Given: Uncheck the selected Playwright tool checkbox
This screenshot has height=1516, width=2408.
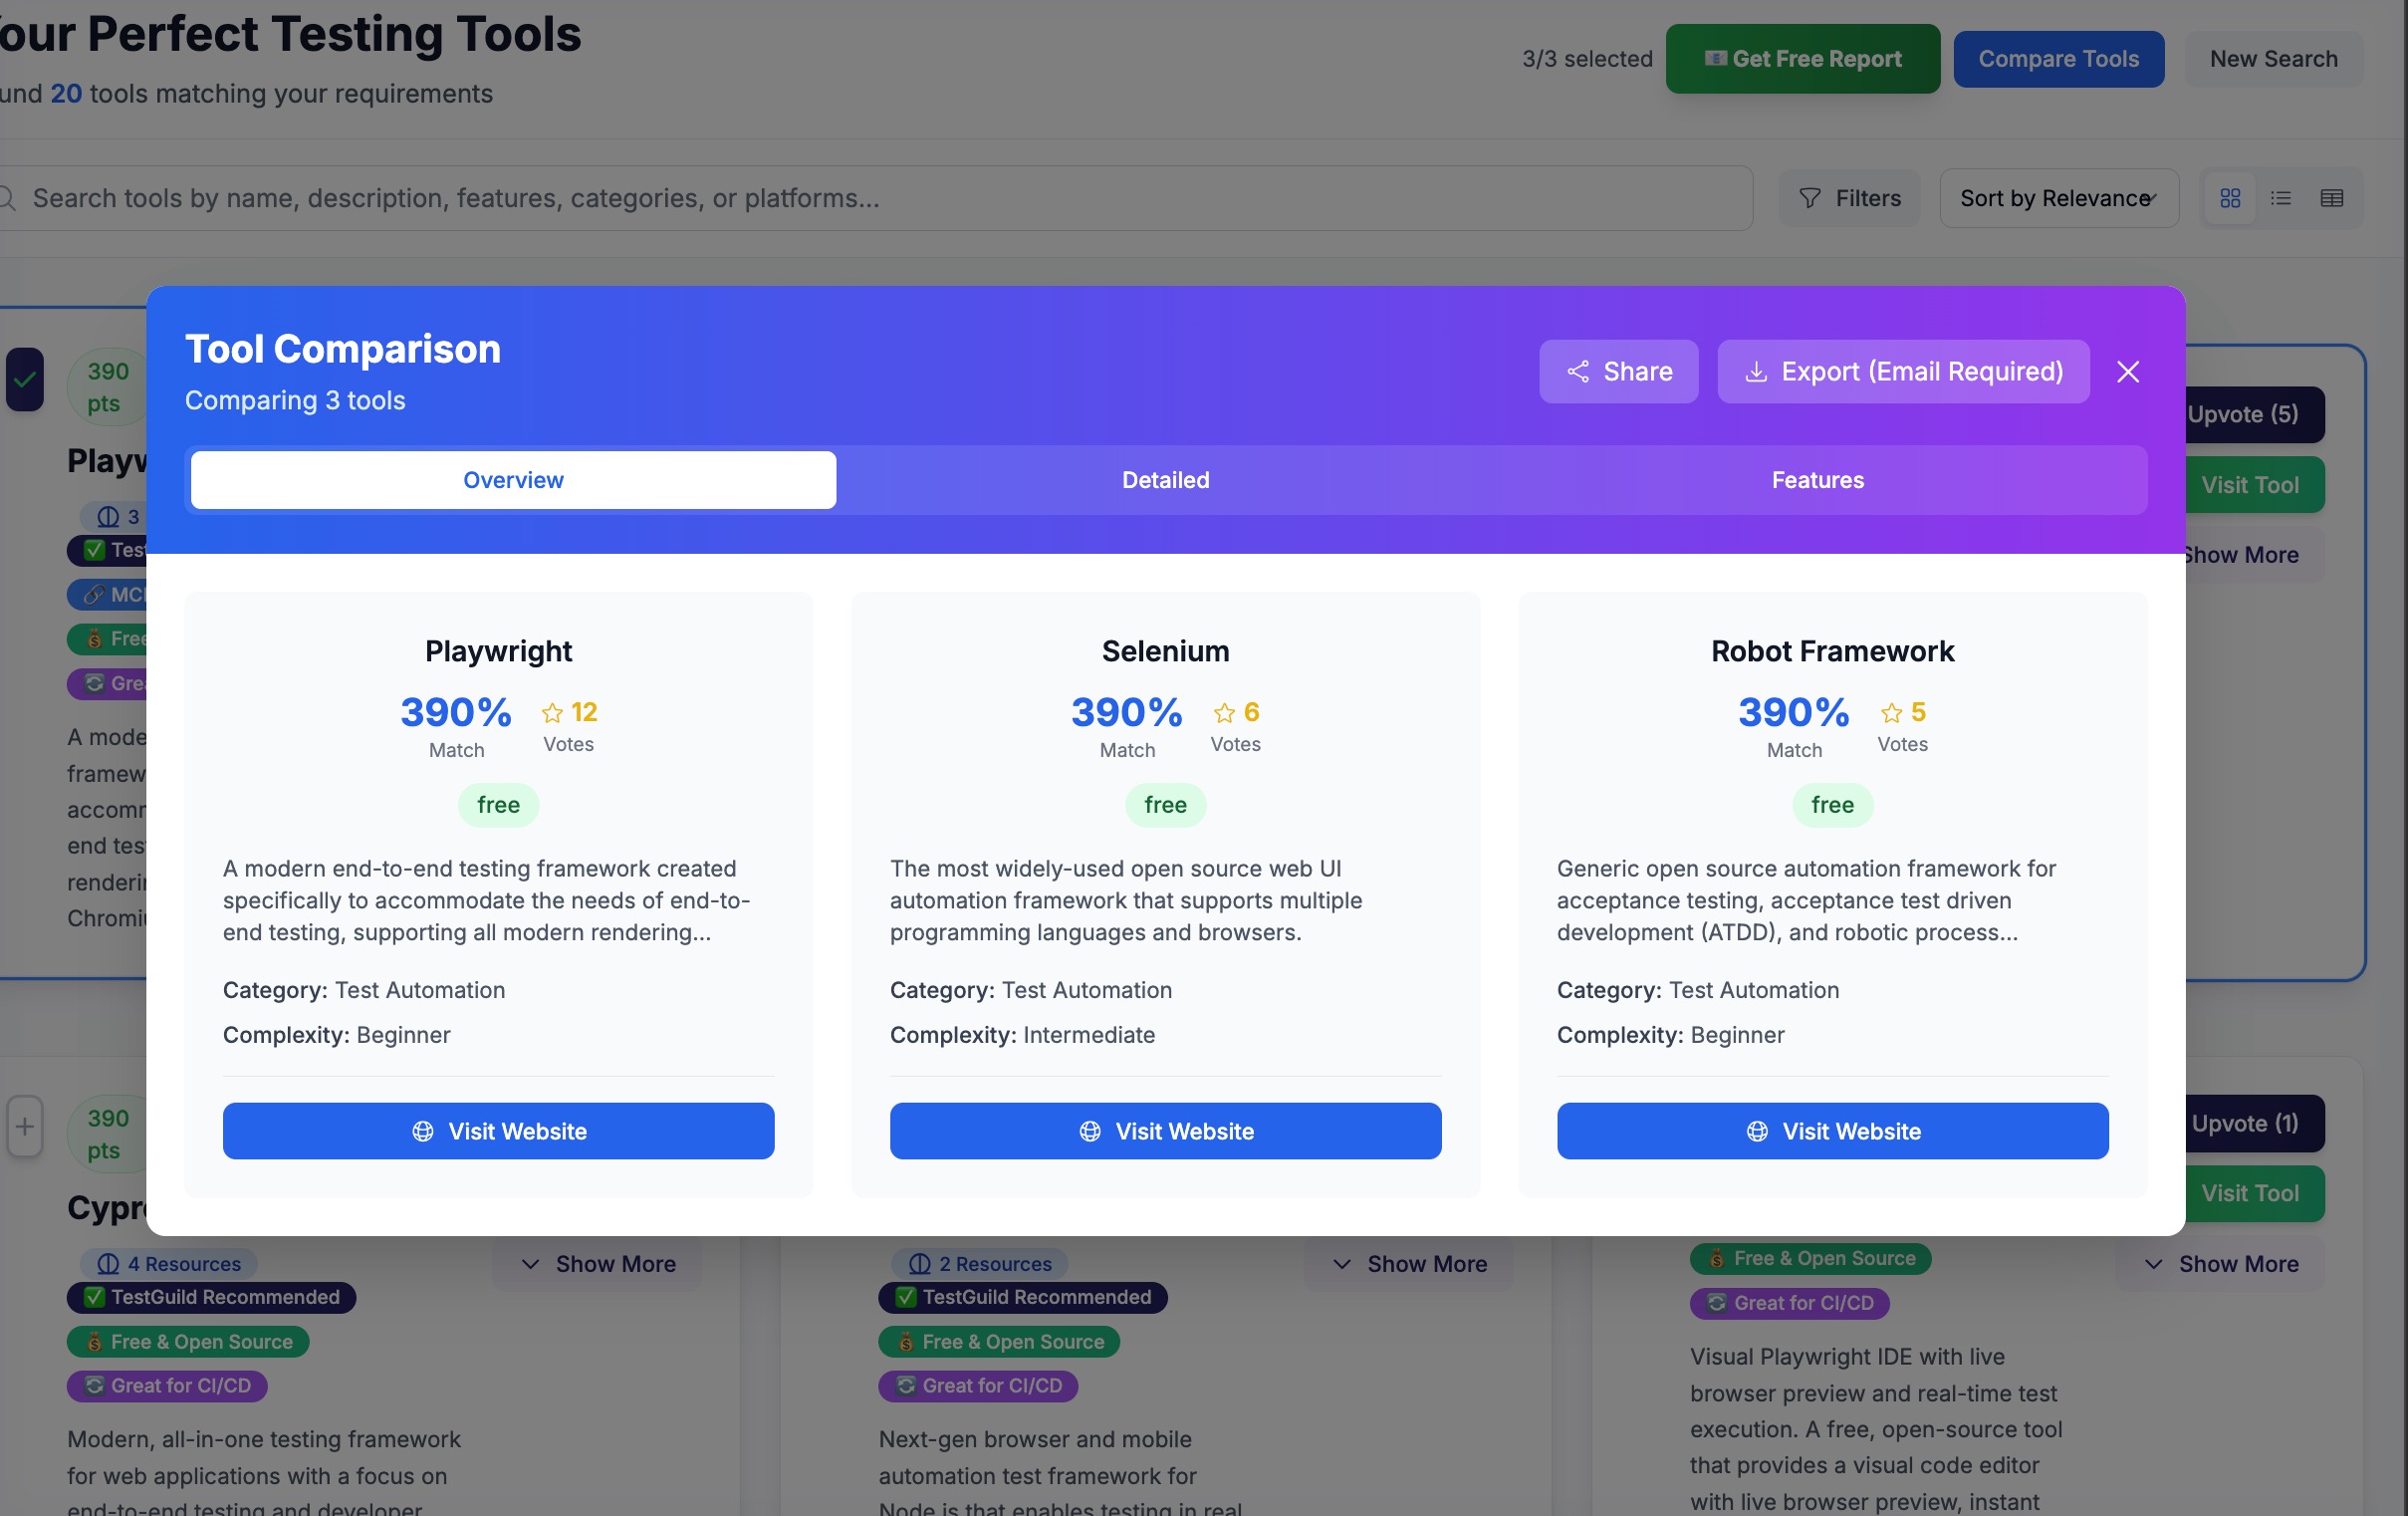Looking at the screenshot, I should tap(25, 380).
